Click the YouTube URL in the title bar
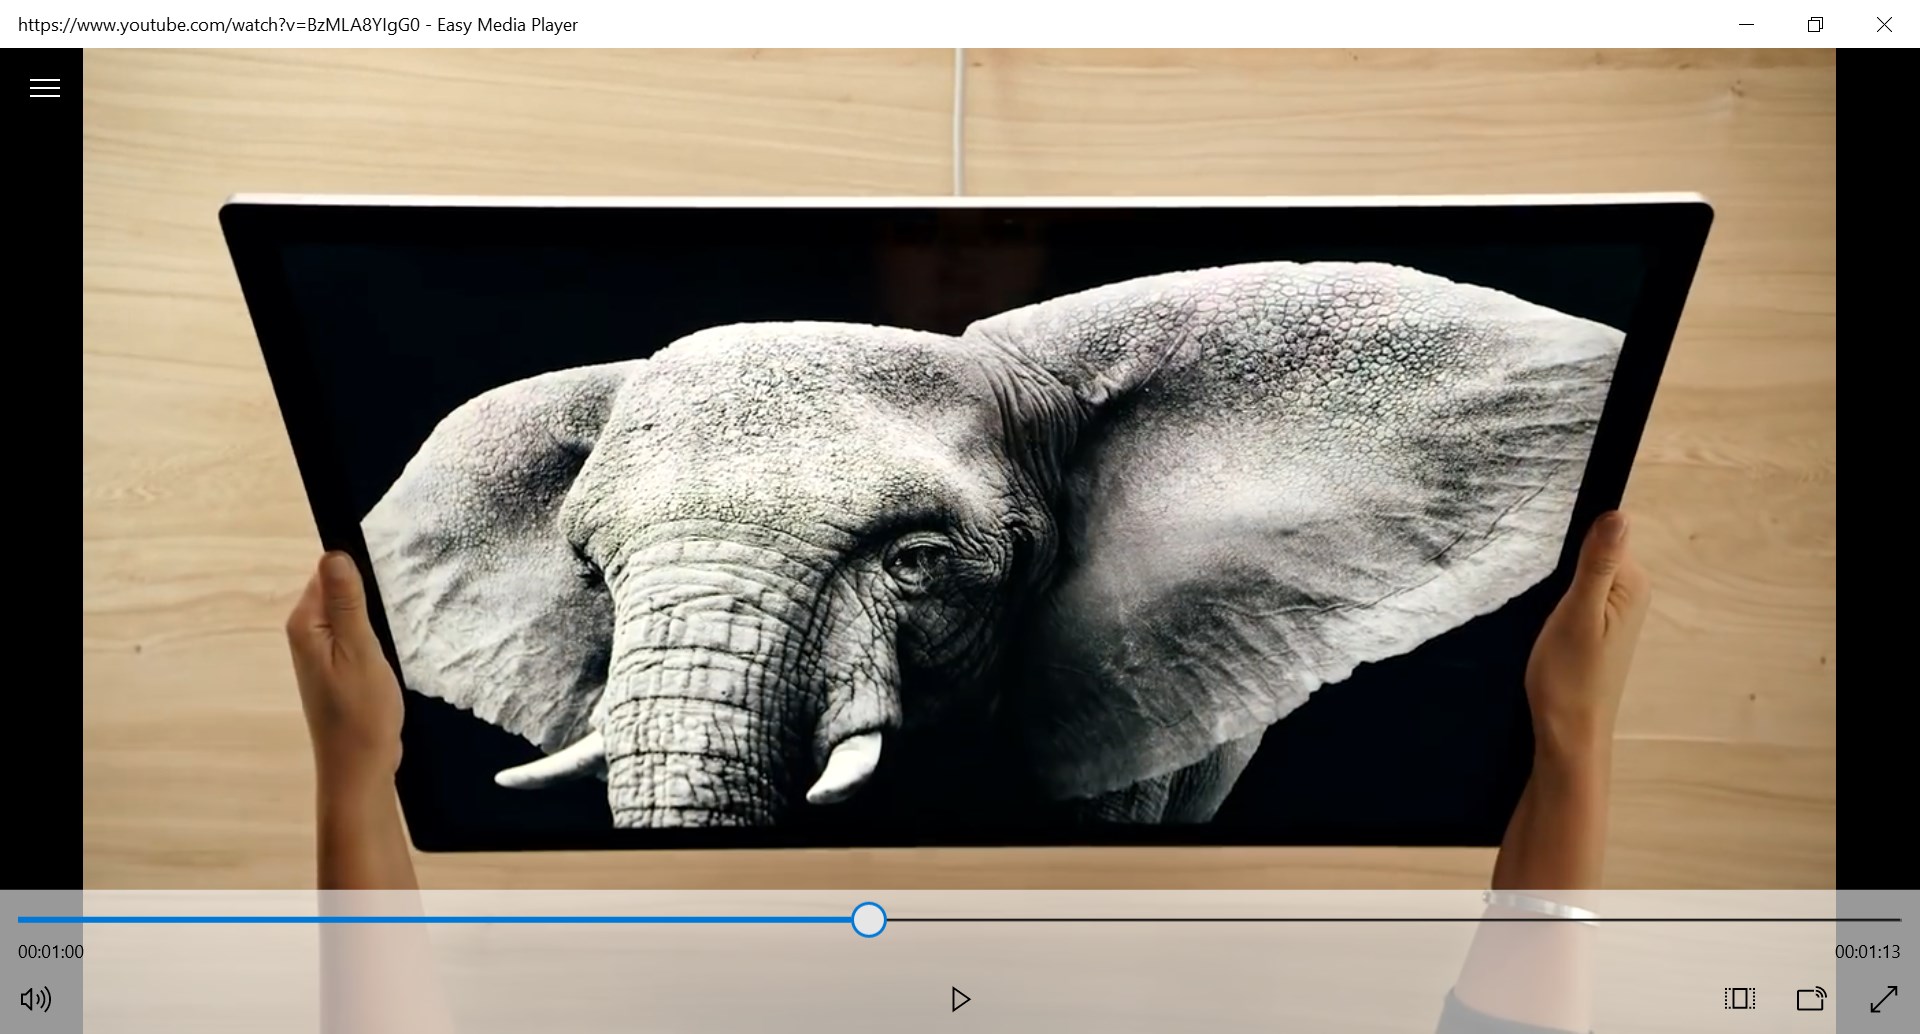This screenshot has height=1034, width=1920. [218, 24]
